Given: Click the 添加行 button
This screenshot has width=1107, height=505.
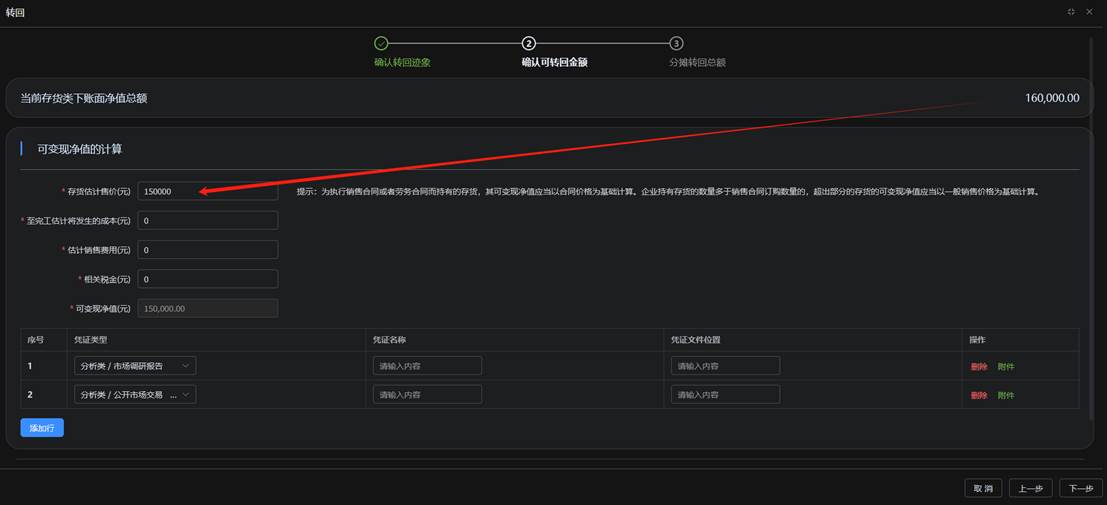Looking at the screenshot, I should point(42,428).
